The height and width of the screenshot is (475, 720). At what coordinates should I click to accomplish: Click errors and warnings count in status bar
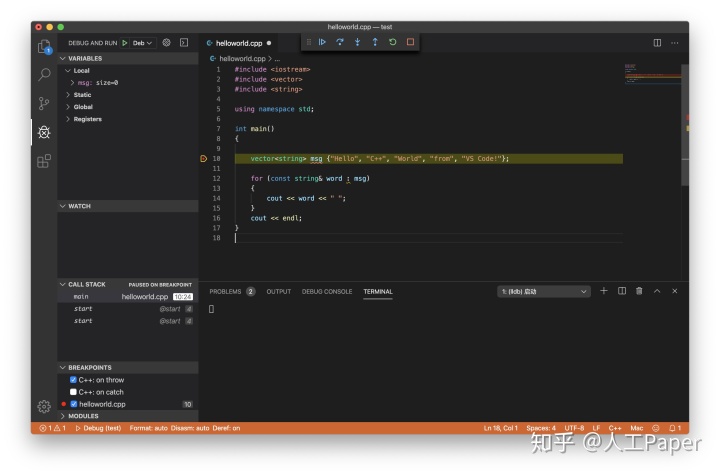pyautogui.click(x=52, y=428)
